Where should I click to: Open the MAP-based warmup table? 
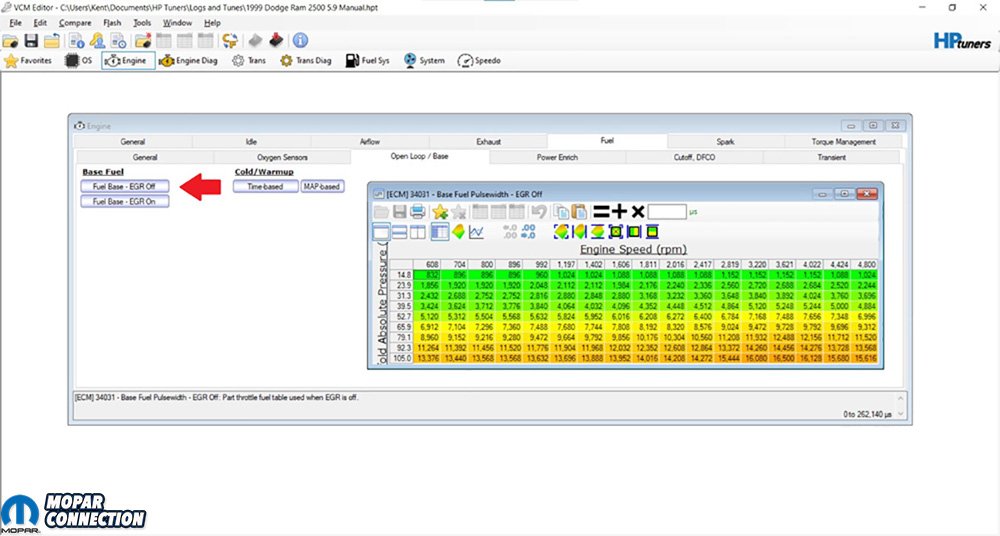[x=322, y=186]
